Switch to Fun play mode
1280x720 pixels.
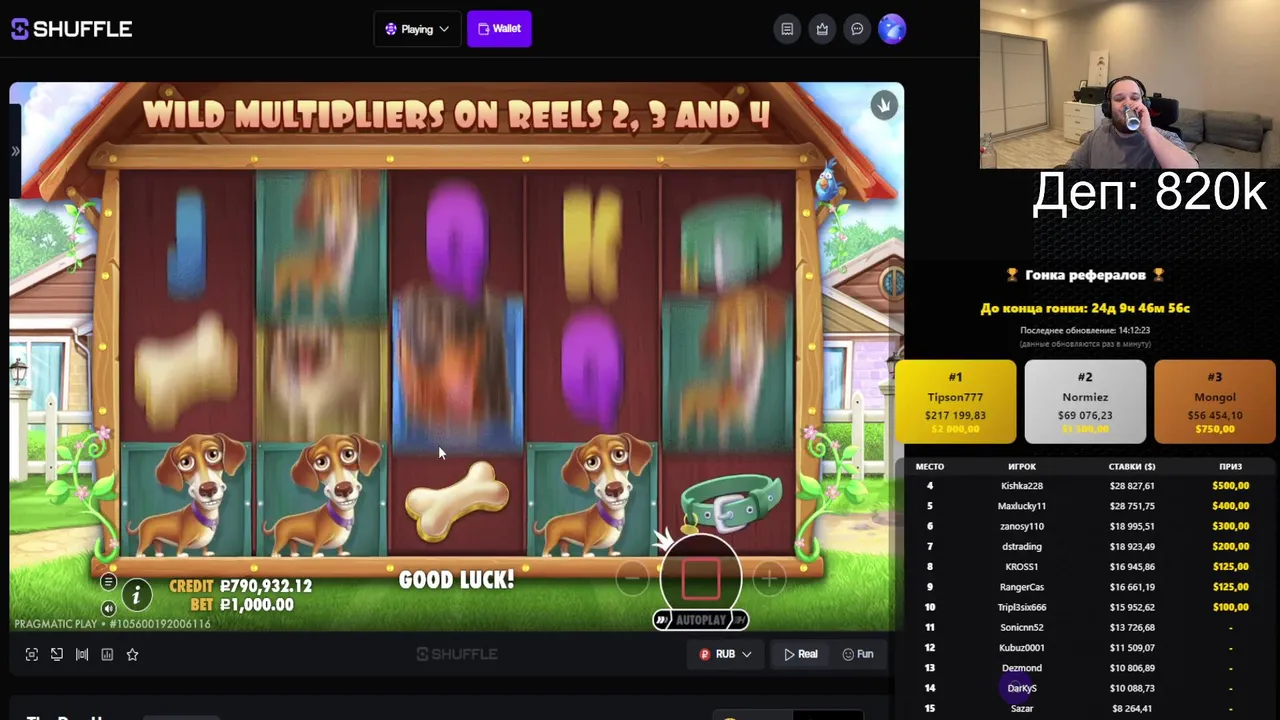(858, 654)
